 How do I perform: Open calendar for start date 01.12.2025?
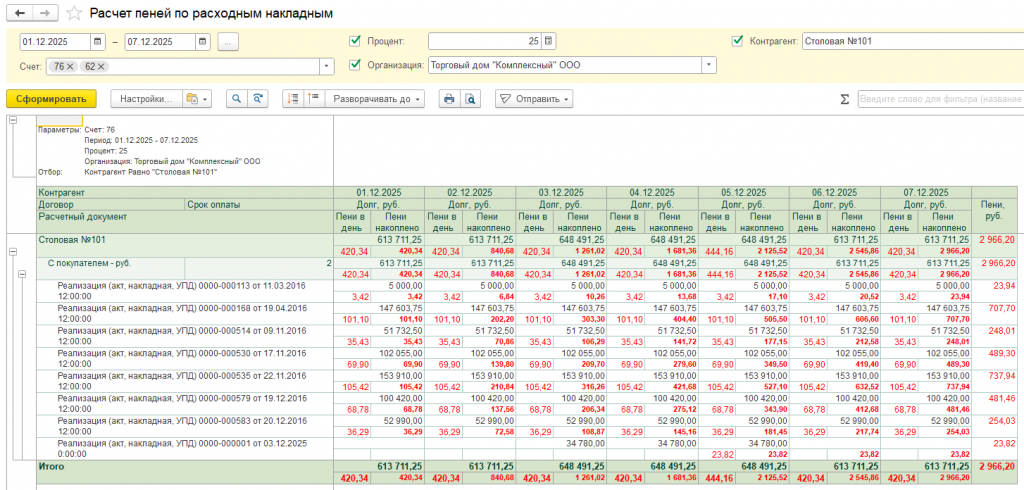(97, 42)
